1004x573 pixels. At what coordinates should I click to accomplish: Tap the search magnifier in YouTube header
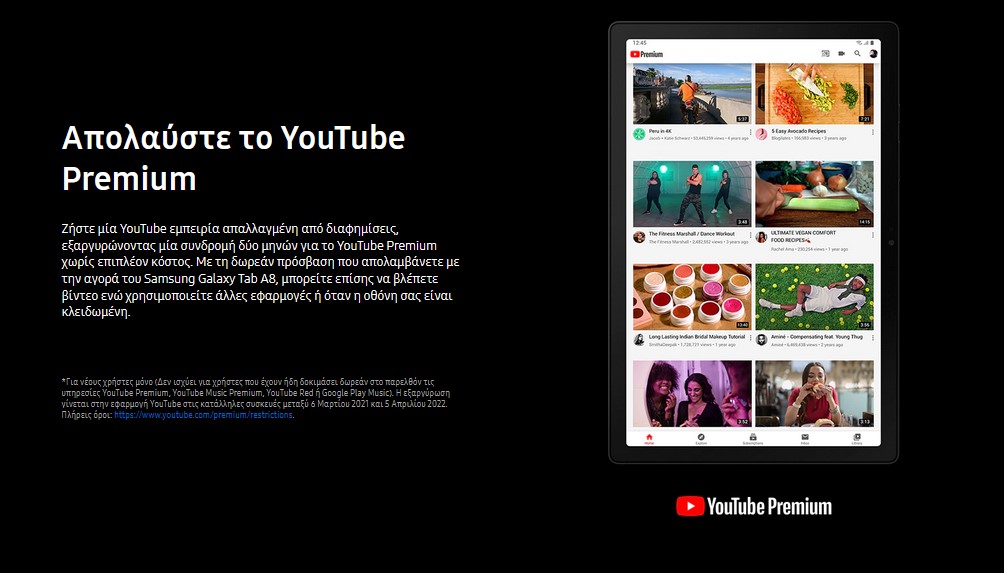click(857, 54)
